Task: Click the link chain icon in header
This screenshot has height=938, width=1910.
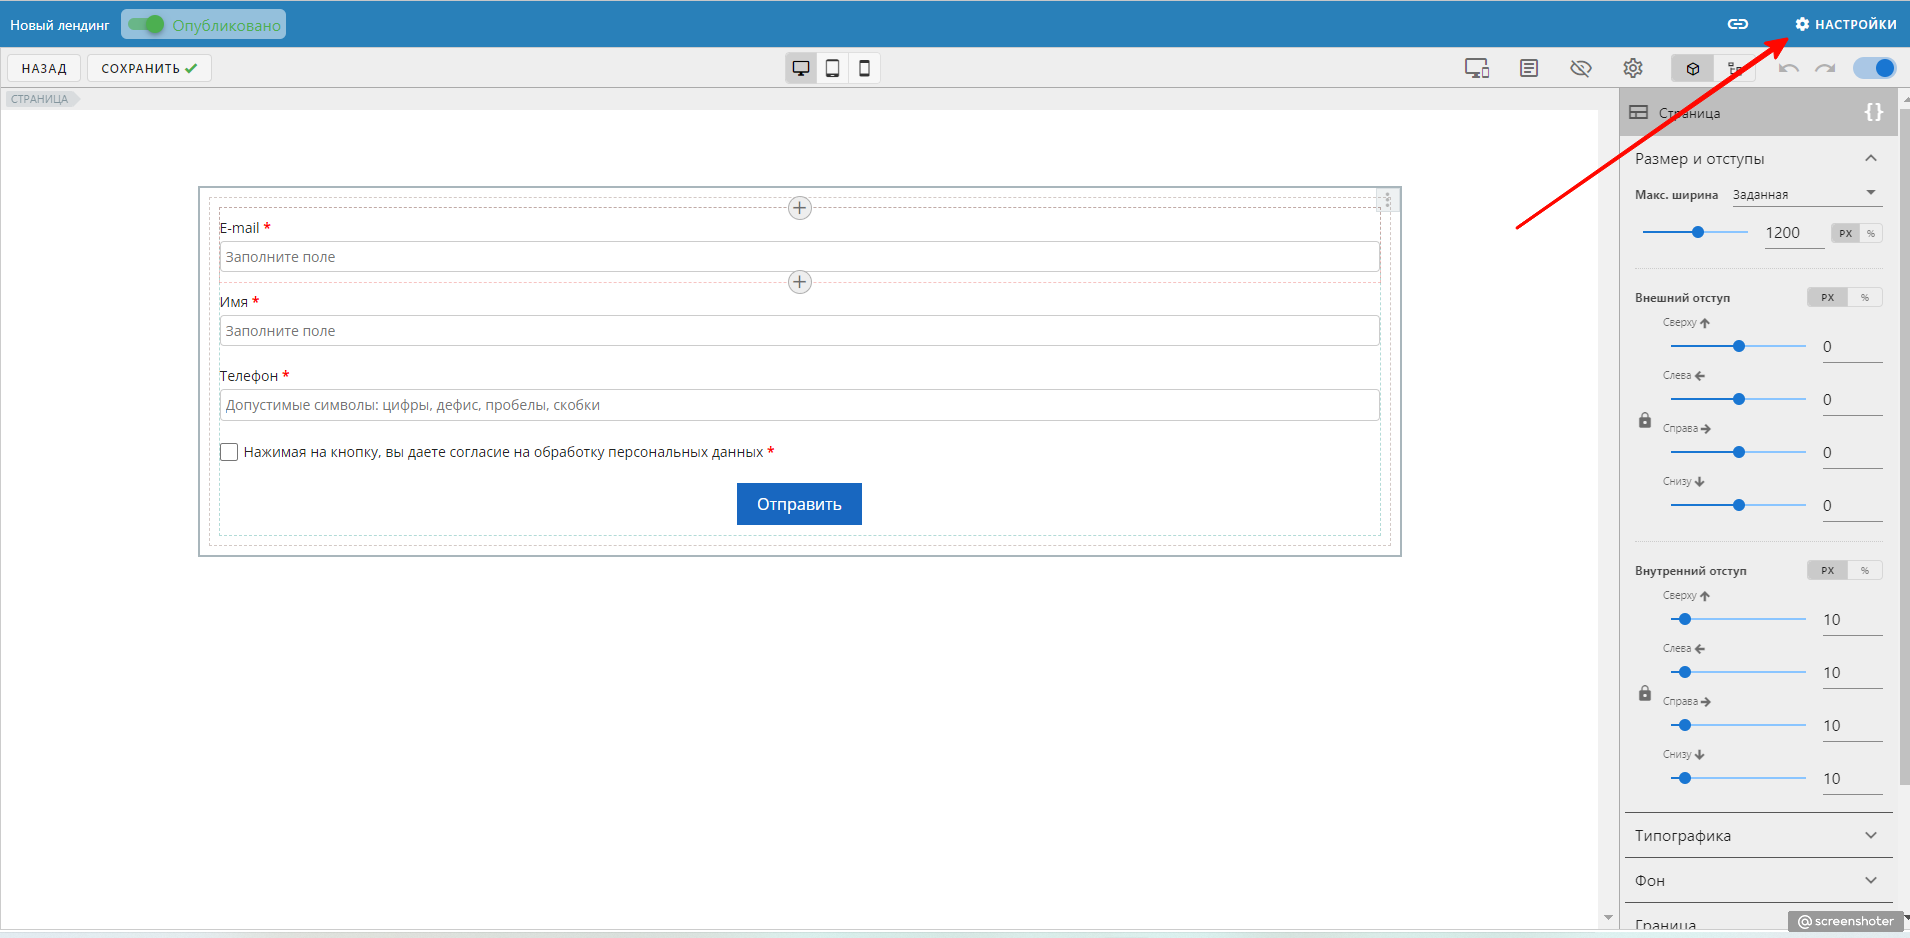Action: pos(1738,24)
